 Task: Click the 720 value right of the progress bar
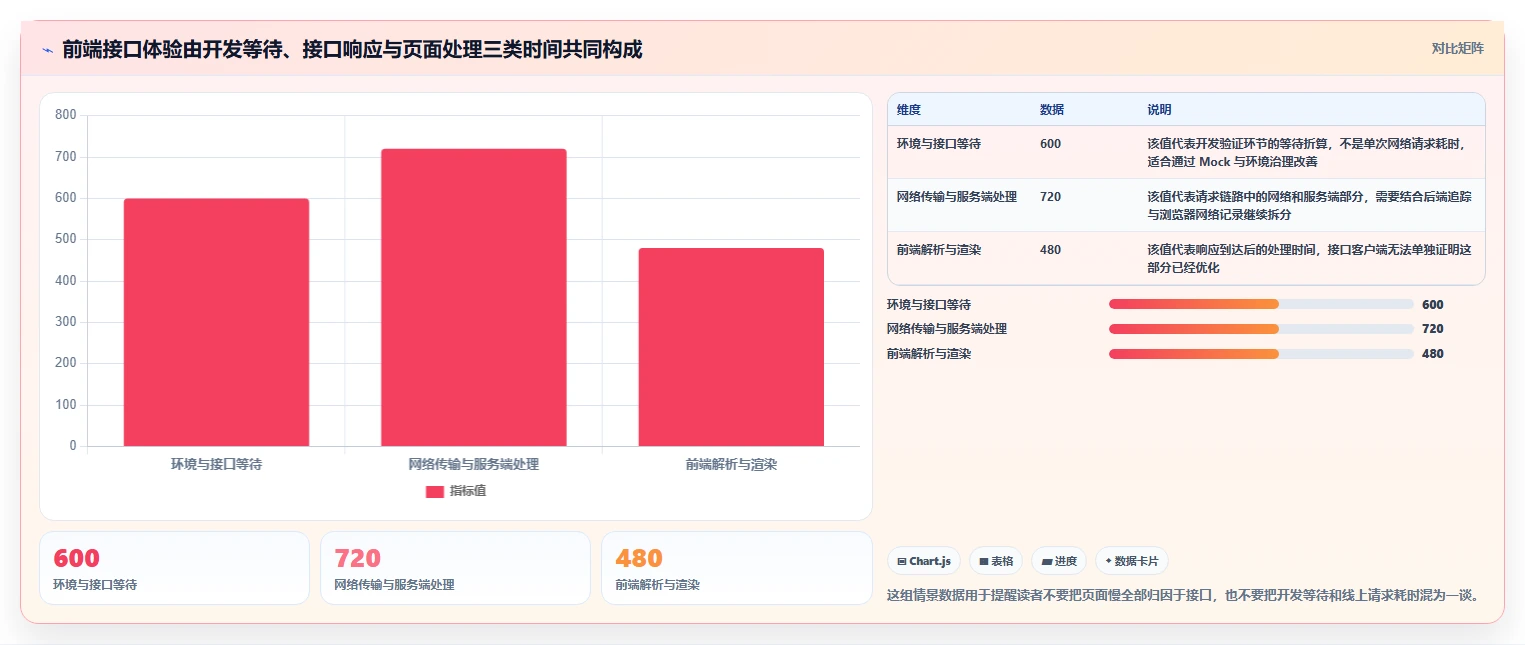click(x=1433, y=329)
